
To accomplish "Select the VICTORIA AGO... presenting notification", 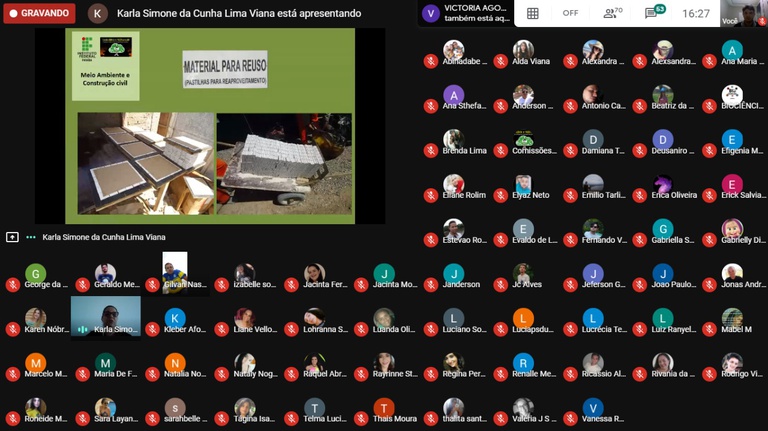I will click(x=465, y=13).
